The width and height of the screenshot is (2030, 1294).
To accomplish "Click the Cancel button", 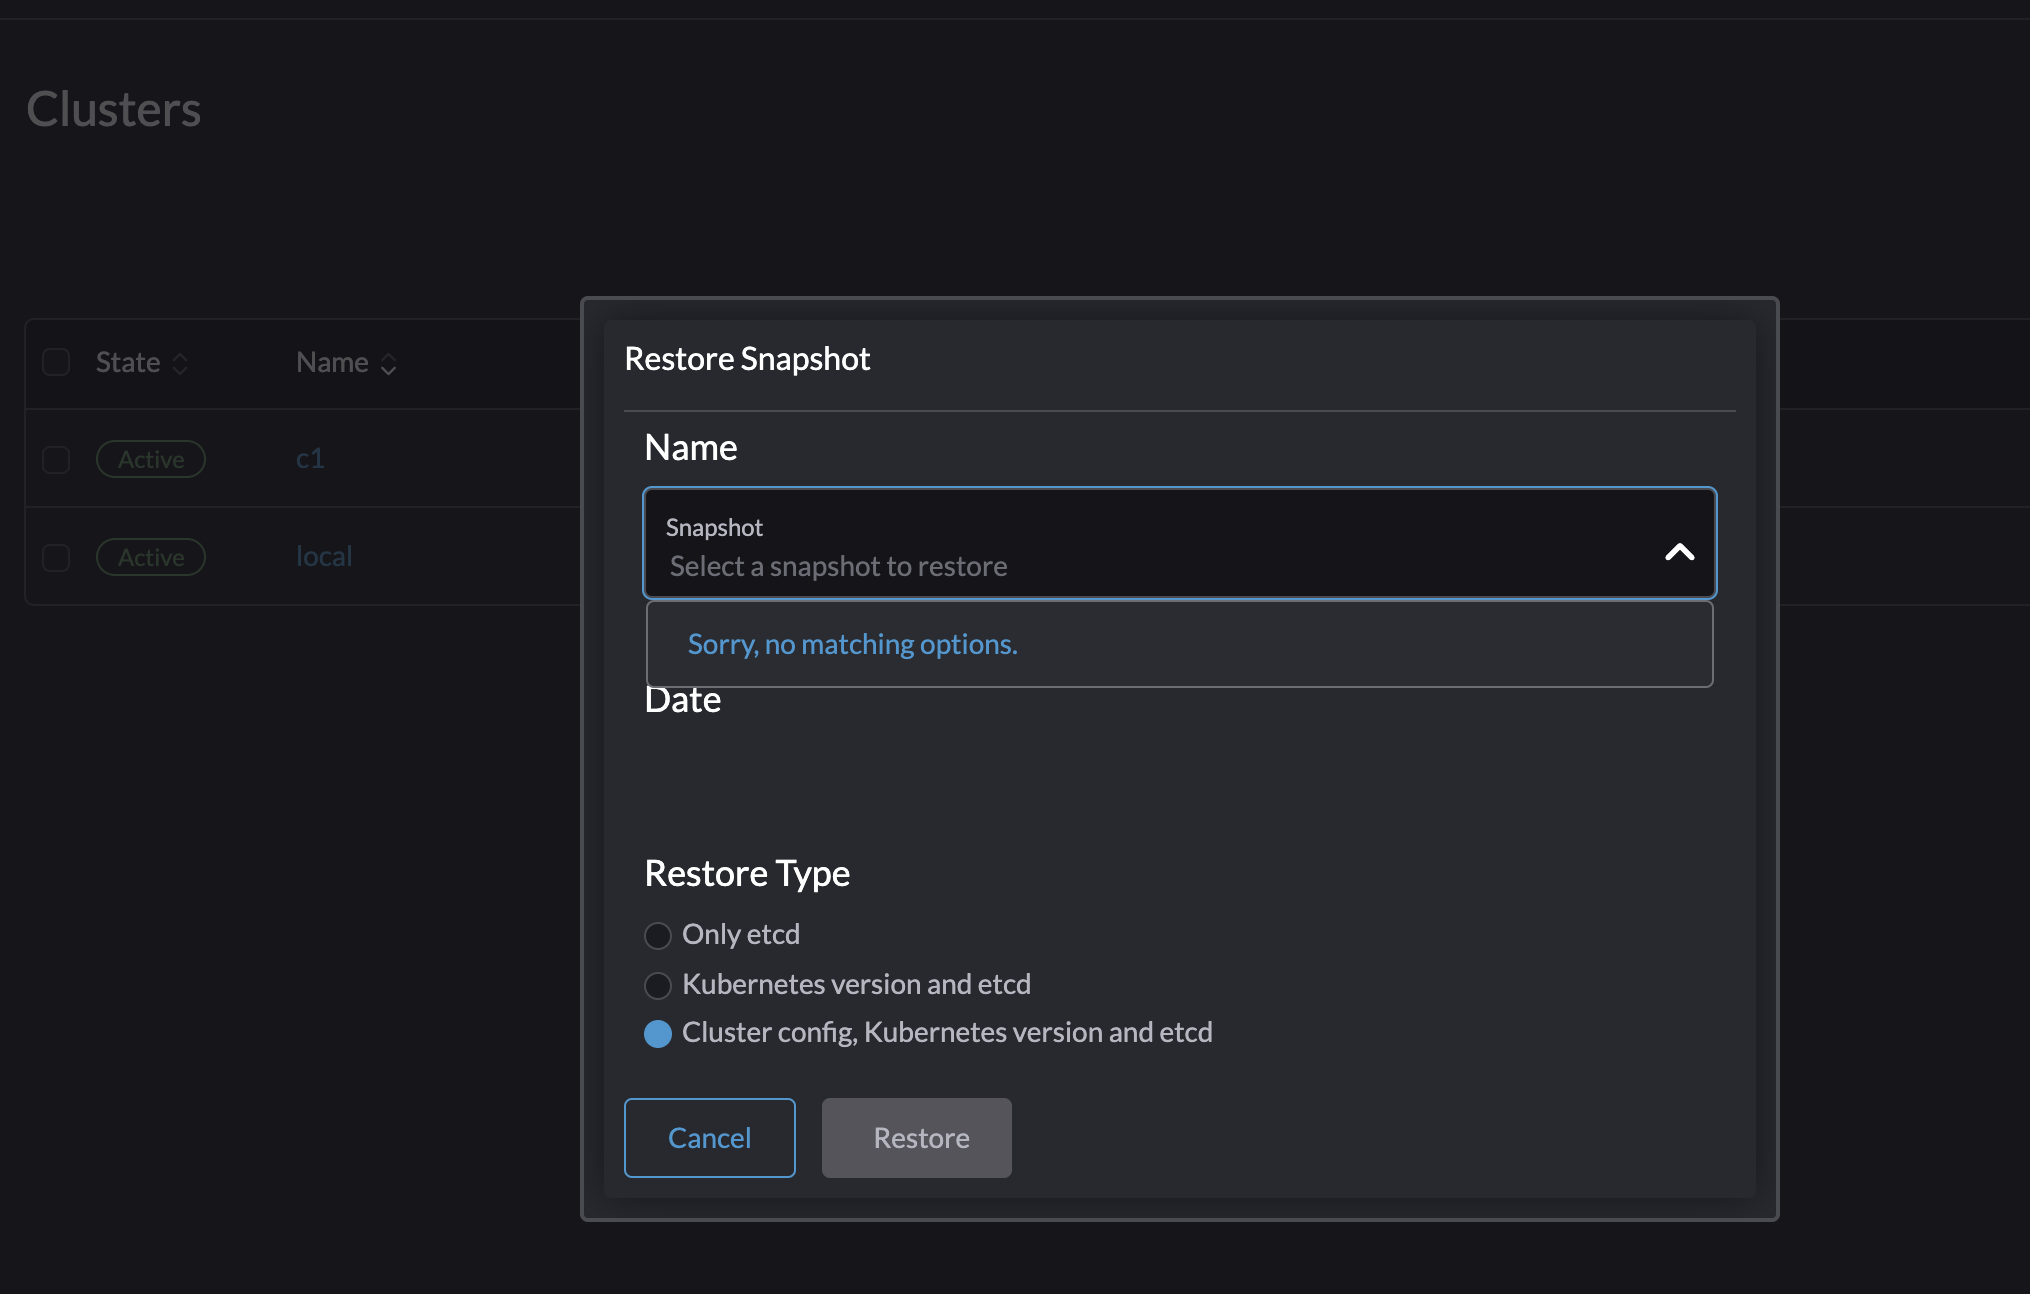I will click(x=709, y=1137).
